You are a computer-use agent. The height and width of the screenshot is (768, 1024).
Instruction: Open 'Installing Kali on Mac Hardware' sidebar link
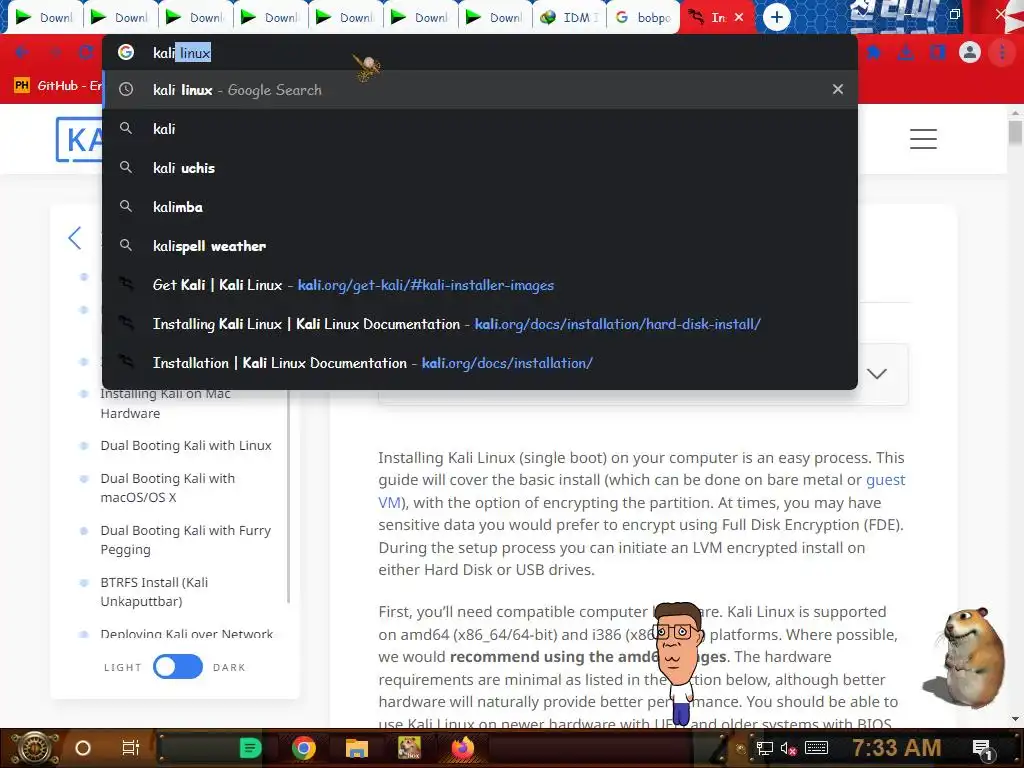pyautogui.click(x=165, y=404)
